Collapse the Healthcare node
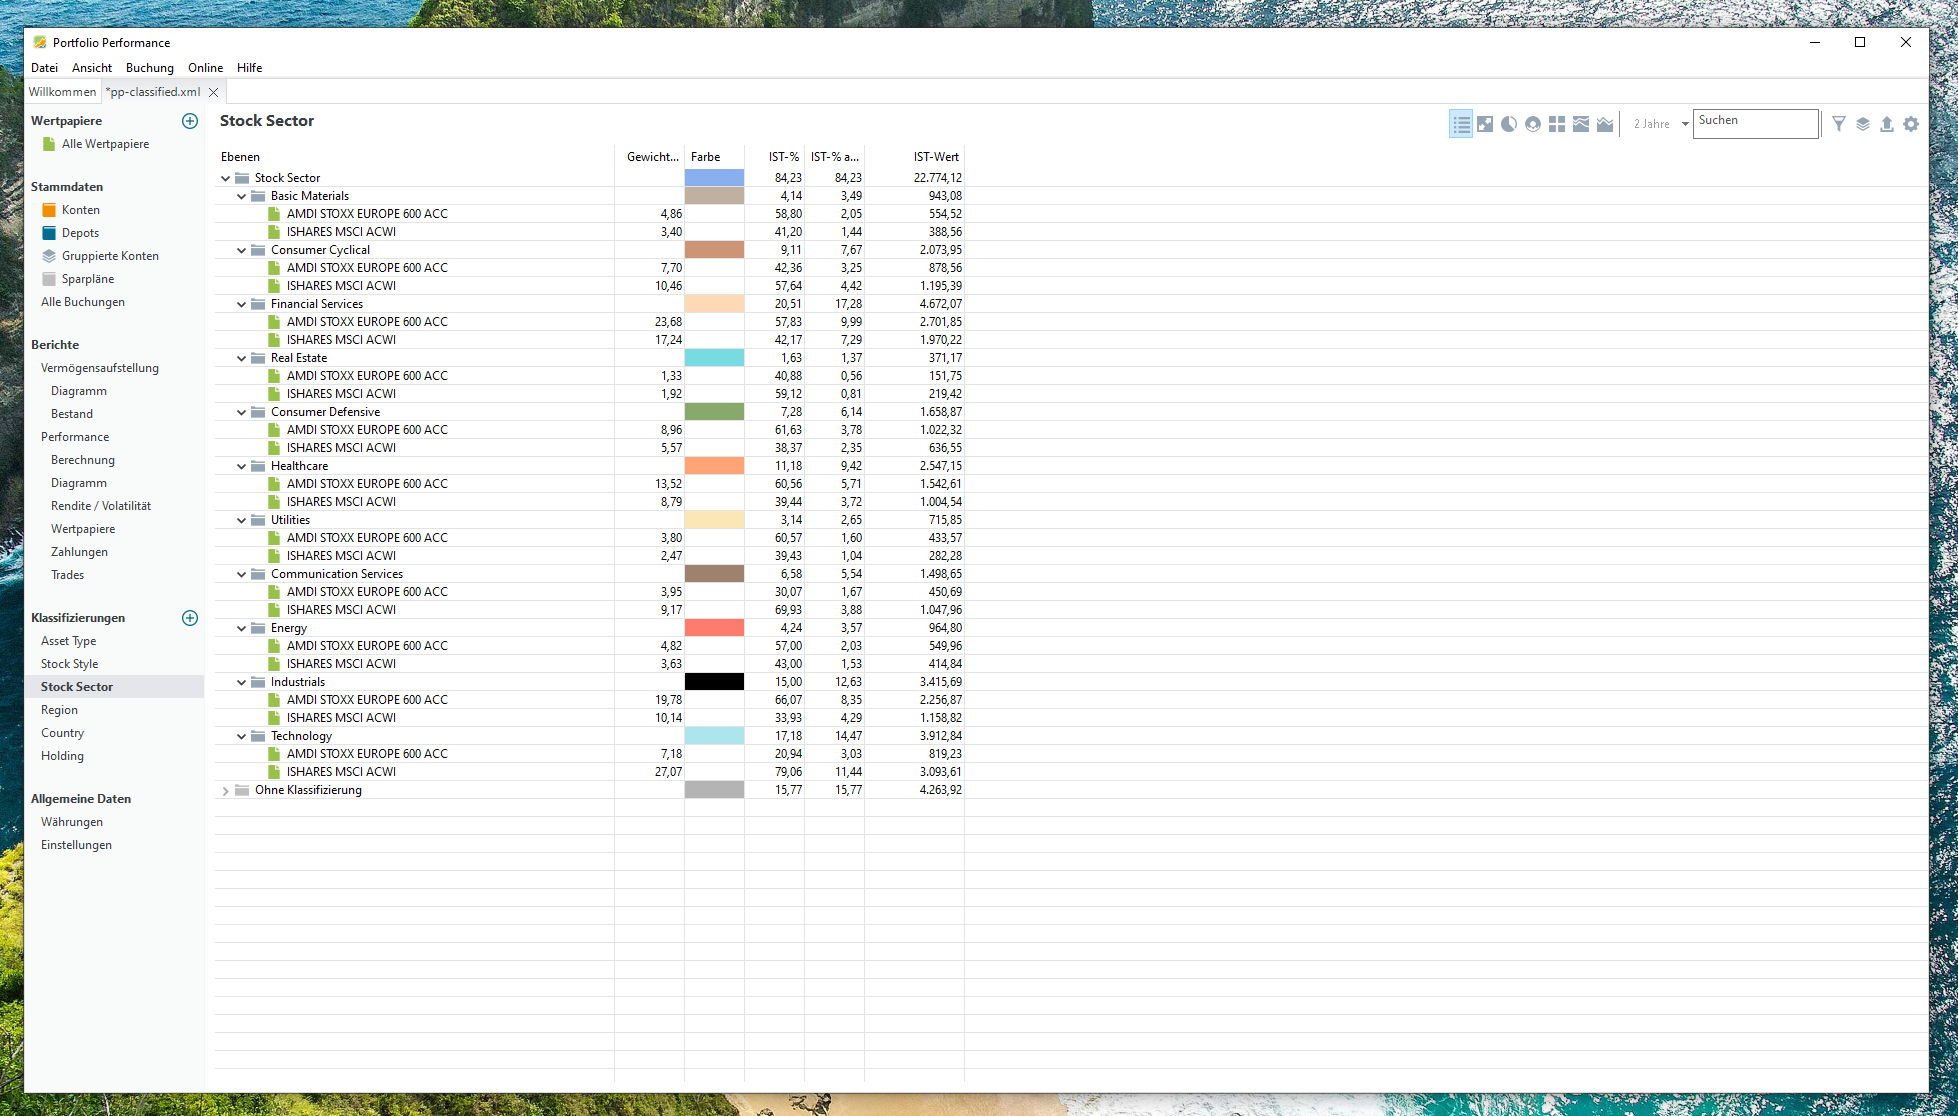Screen dimensions: 1958x1116 click(x=242, y=466)
